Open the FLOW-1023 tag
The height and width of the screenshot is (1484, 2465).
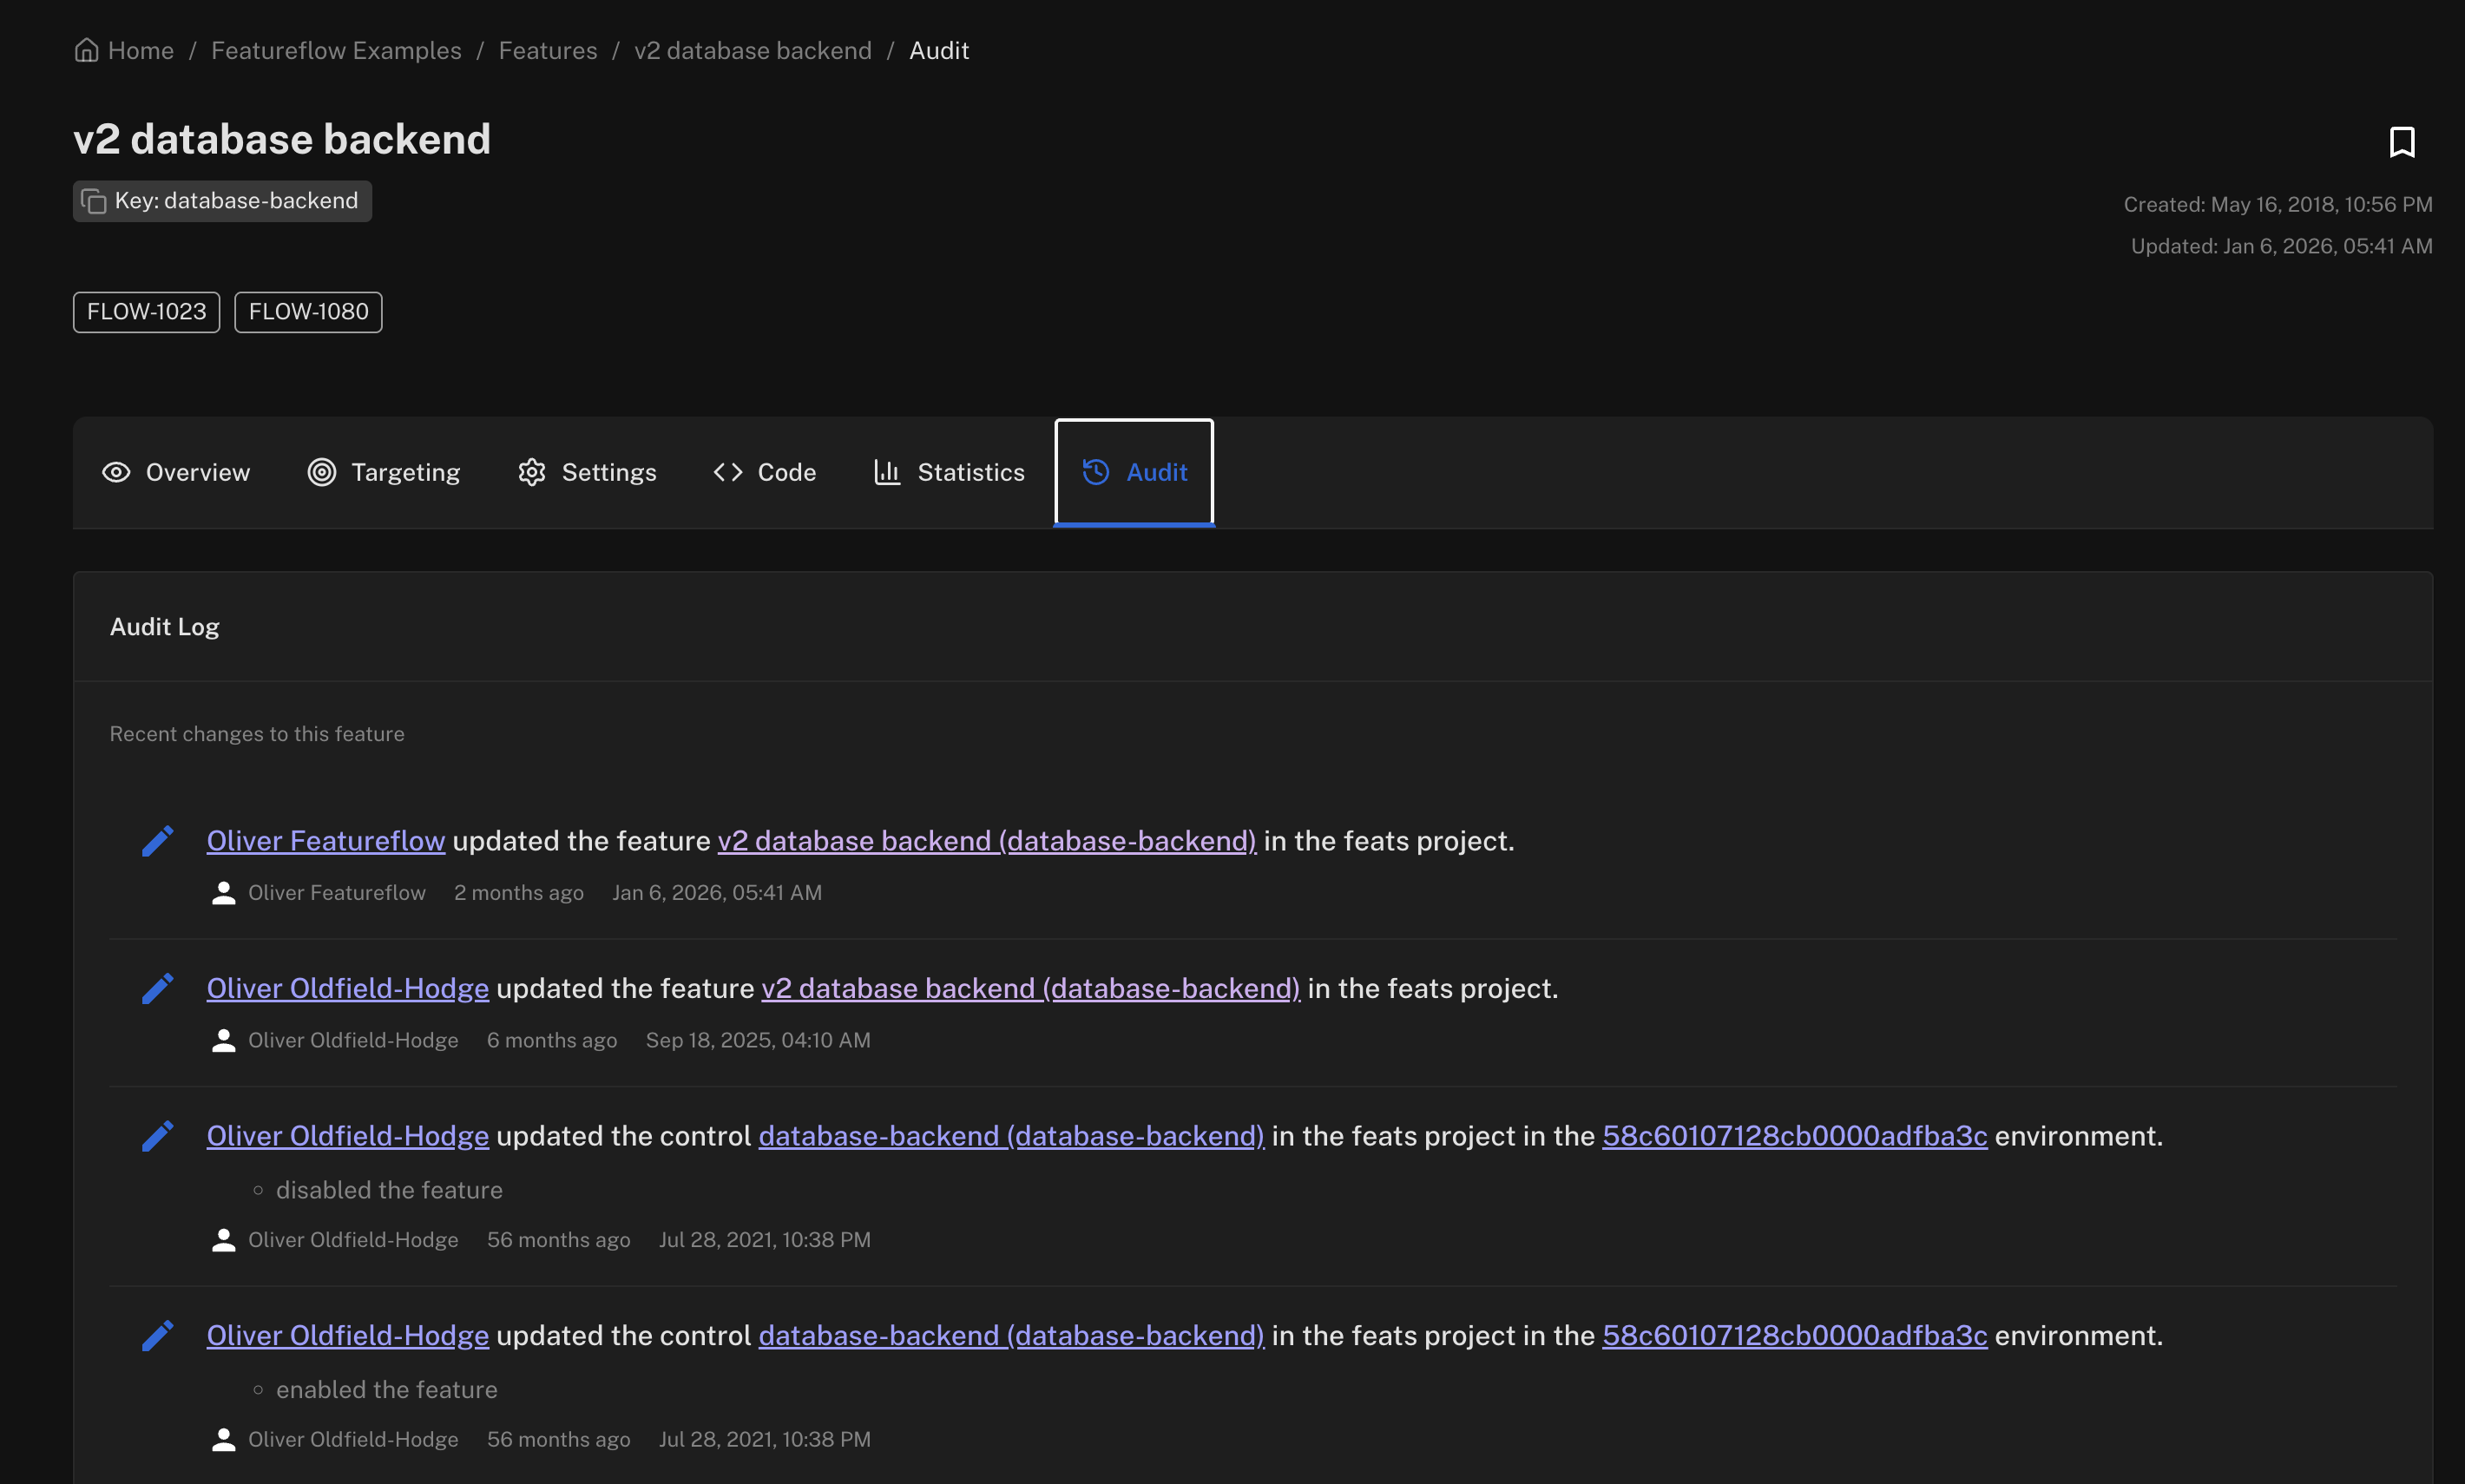coord(147,312)
